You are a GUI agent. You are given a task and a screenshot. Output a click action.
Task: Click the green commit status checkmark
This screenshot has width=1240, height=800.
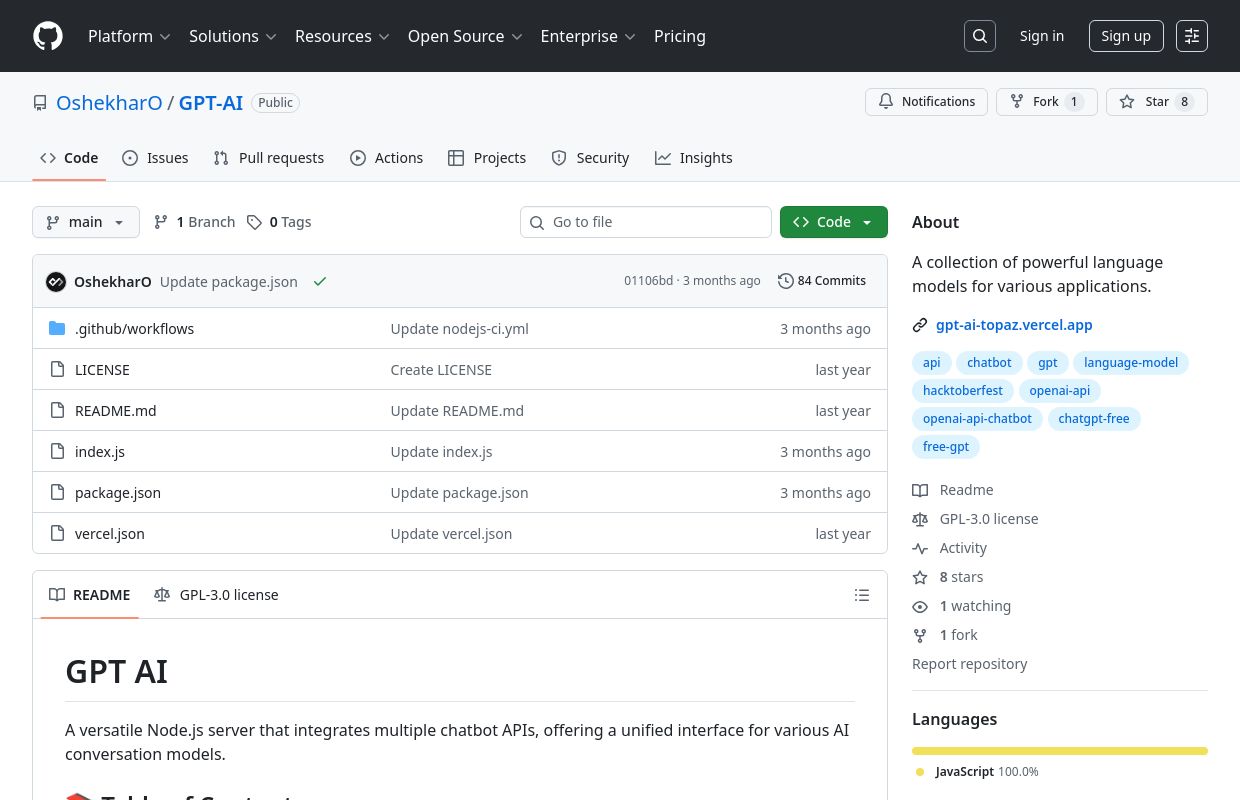(x=320, y=282)
